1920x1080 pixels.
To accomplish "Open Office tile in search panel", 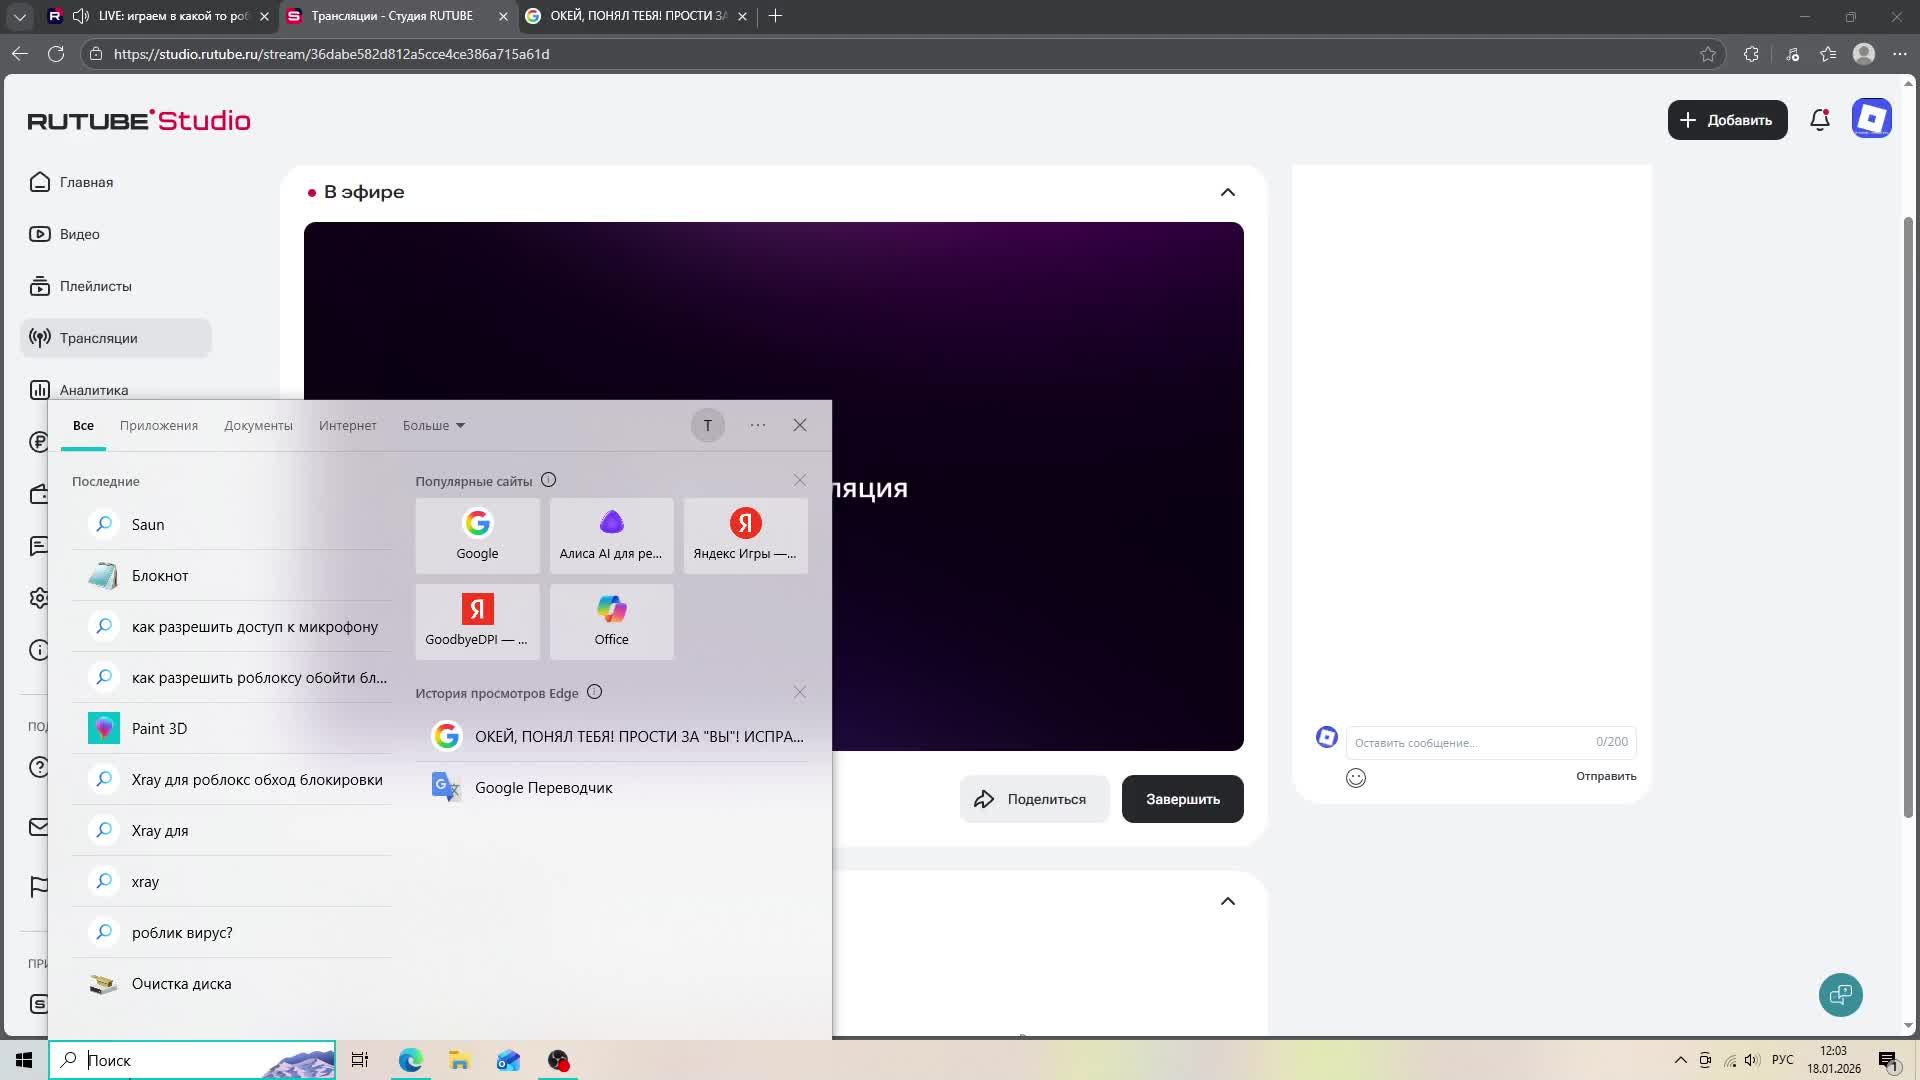I will pyautogui.click(x=611, y=621).
